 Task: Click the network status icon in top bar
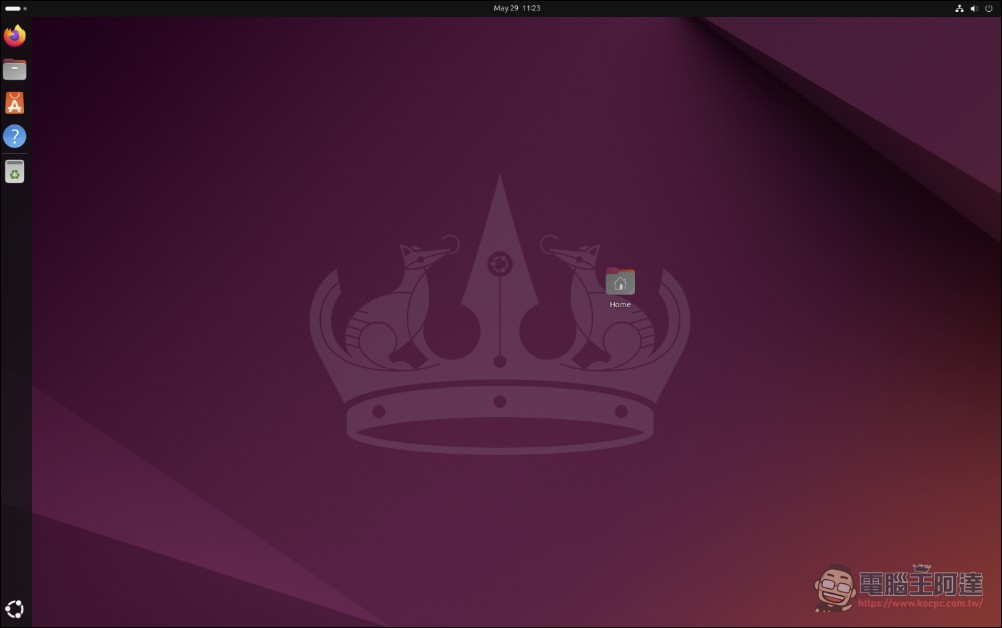[959, 8]
